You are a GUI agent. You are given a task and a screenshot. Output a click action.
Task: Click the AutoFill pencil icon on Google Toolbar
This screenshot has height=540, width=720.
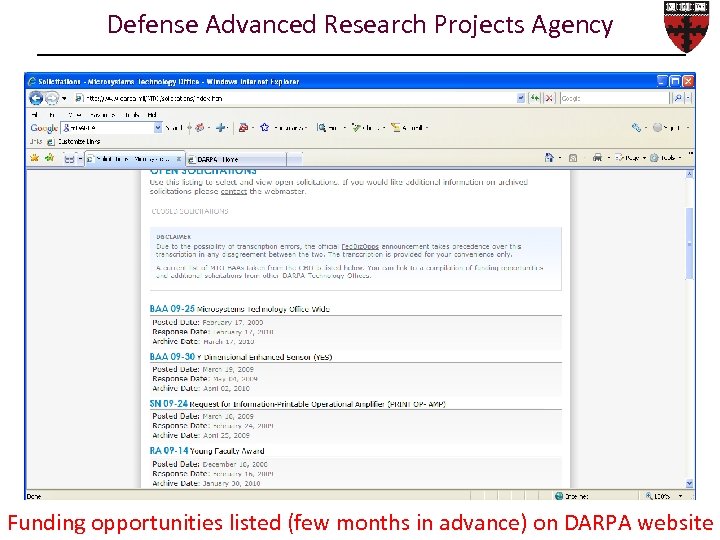click(395, 128)
